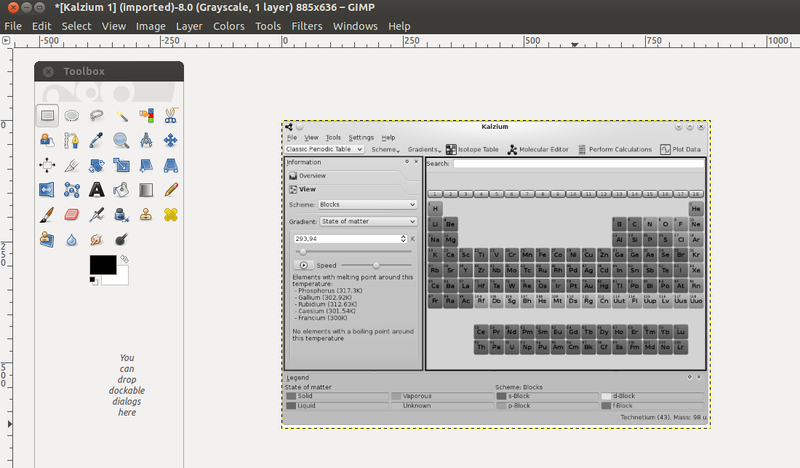Activate the Pencil tool
The image size is (800, 468).
click(170, 190)
